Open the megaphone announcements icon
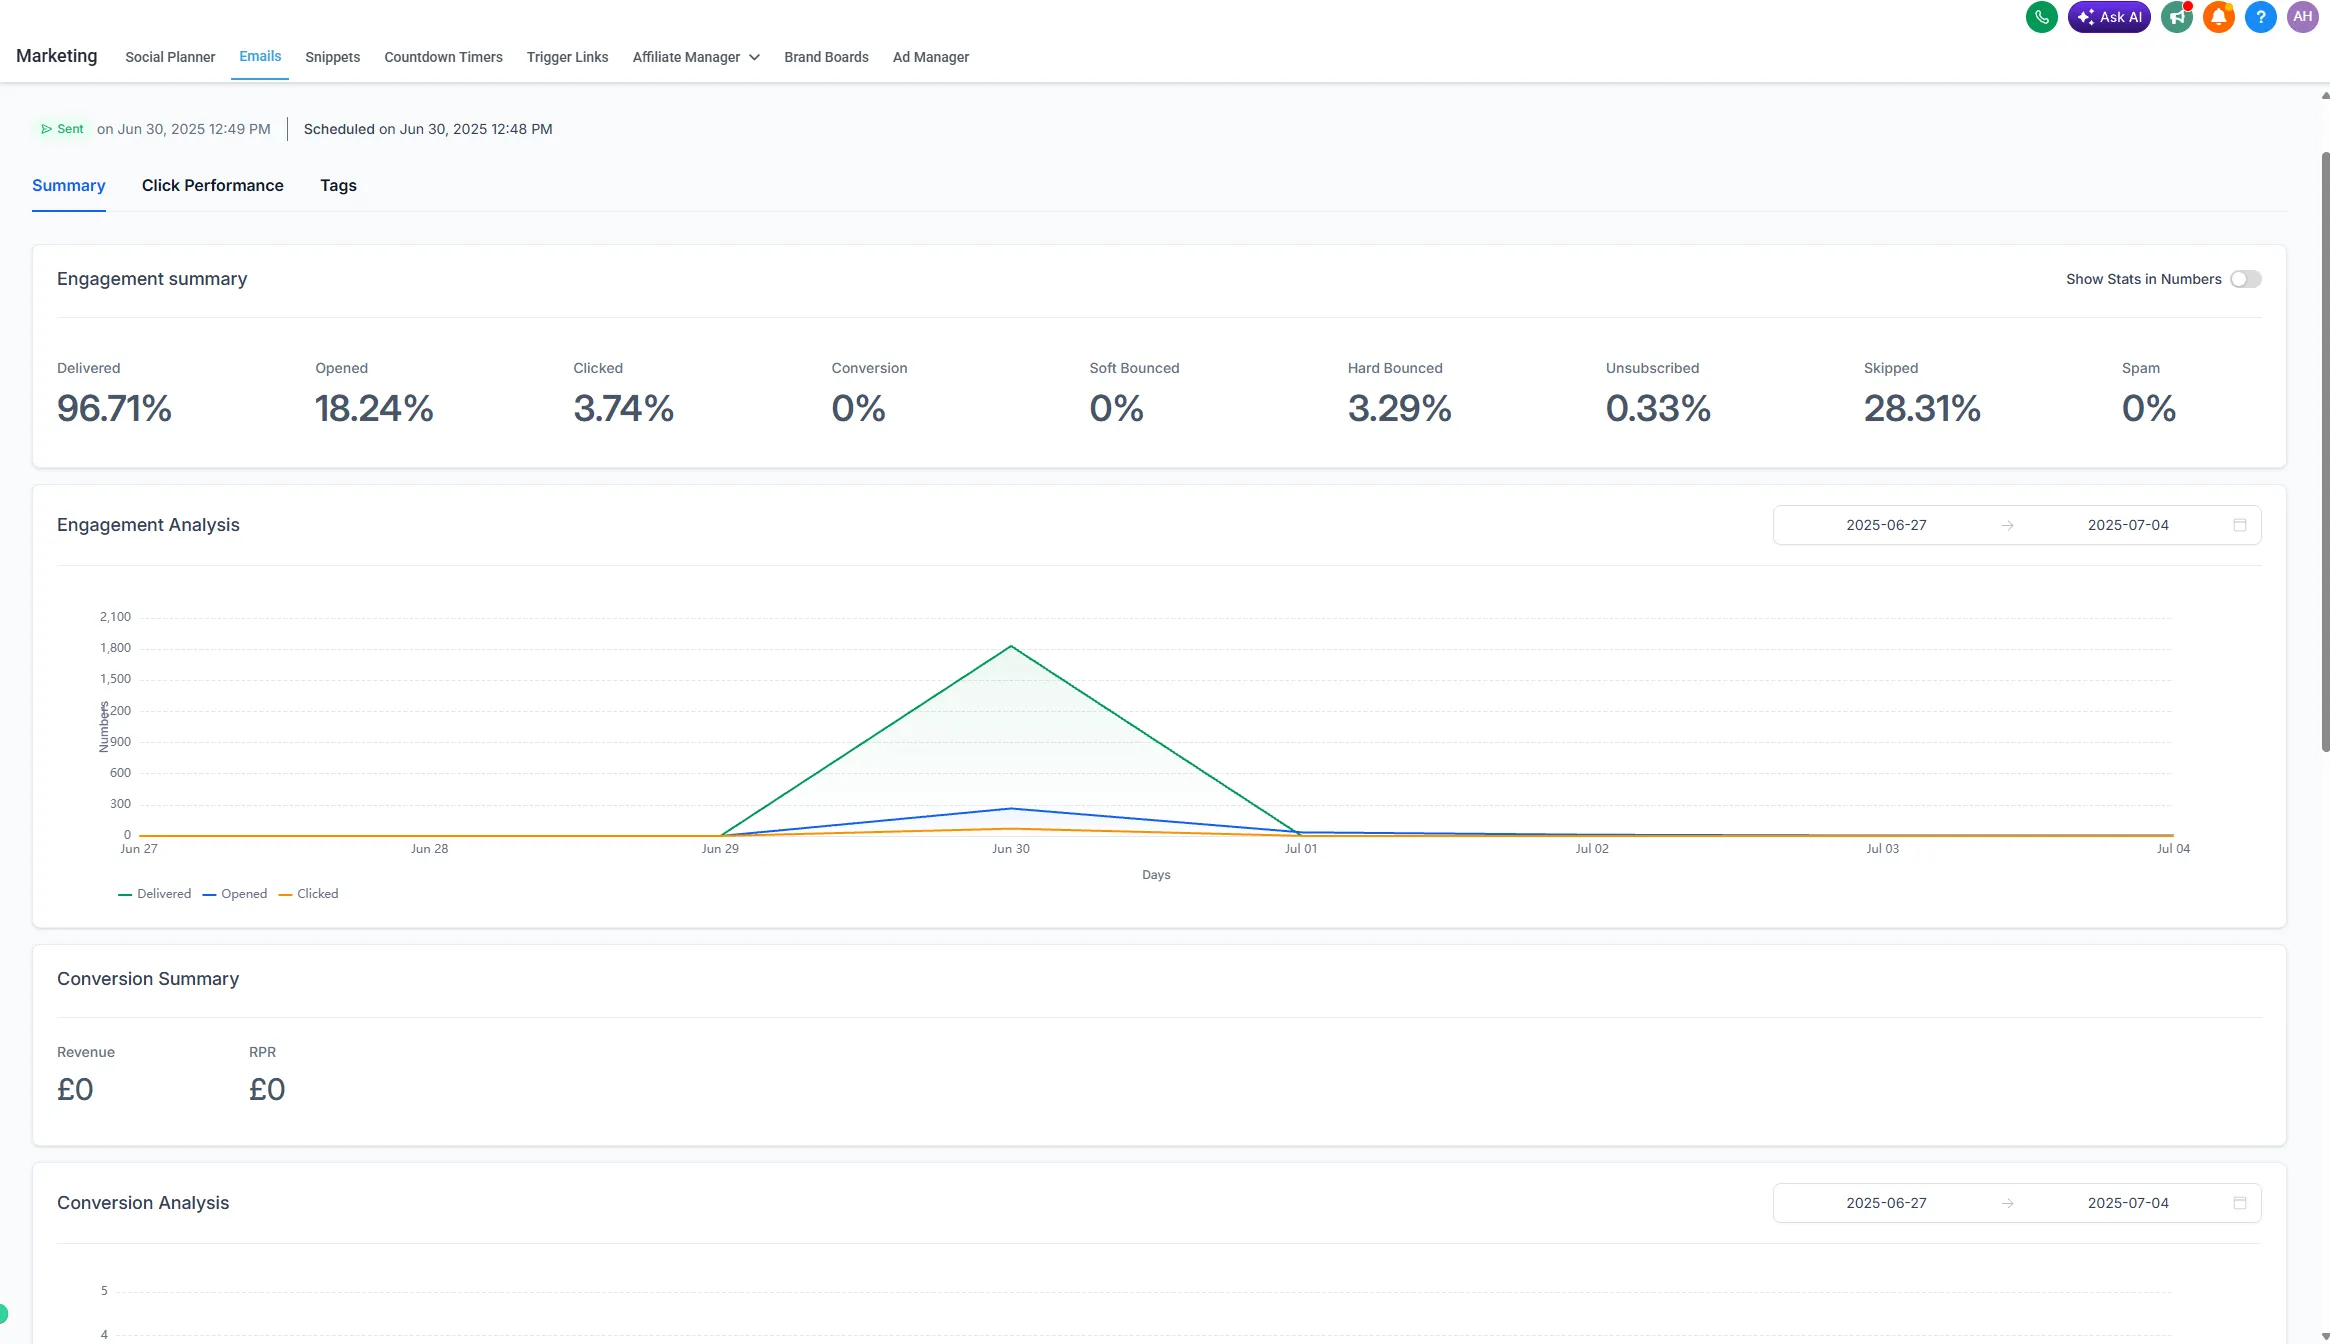 tap(2177, 17)
